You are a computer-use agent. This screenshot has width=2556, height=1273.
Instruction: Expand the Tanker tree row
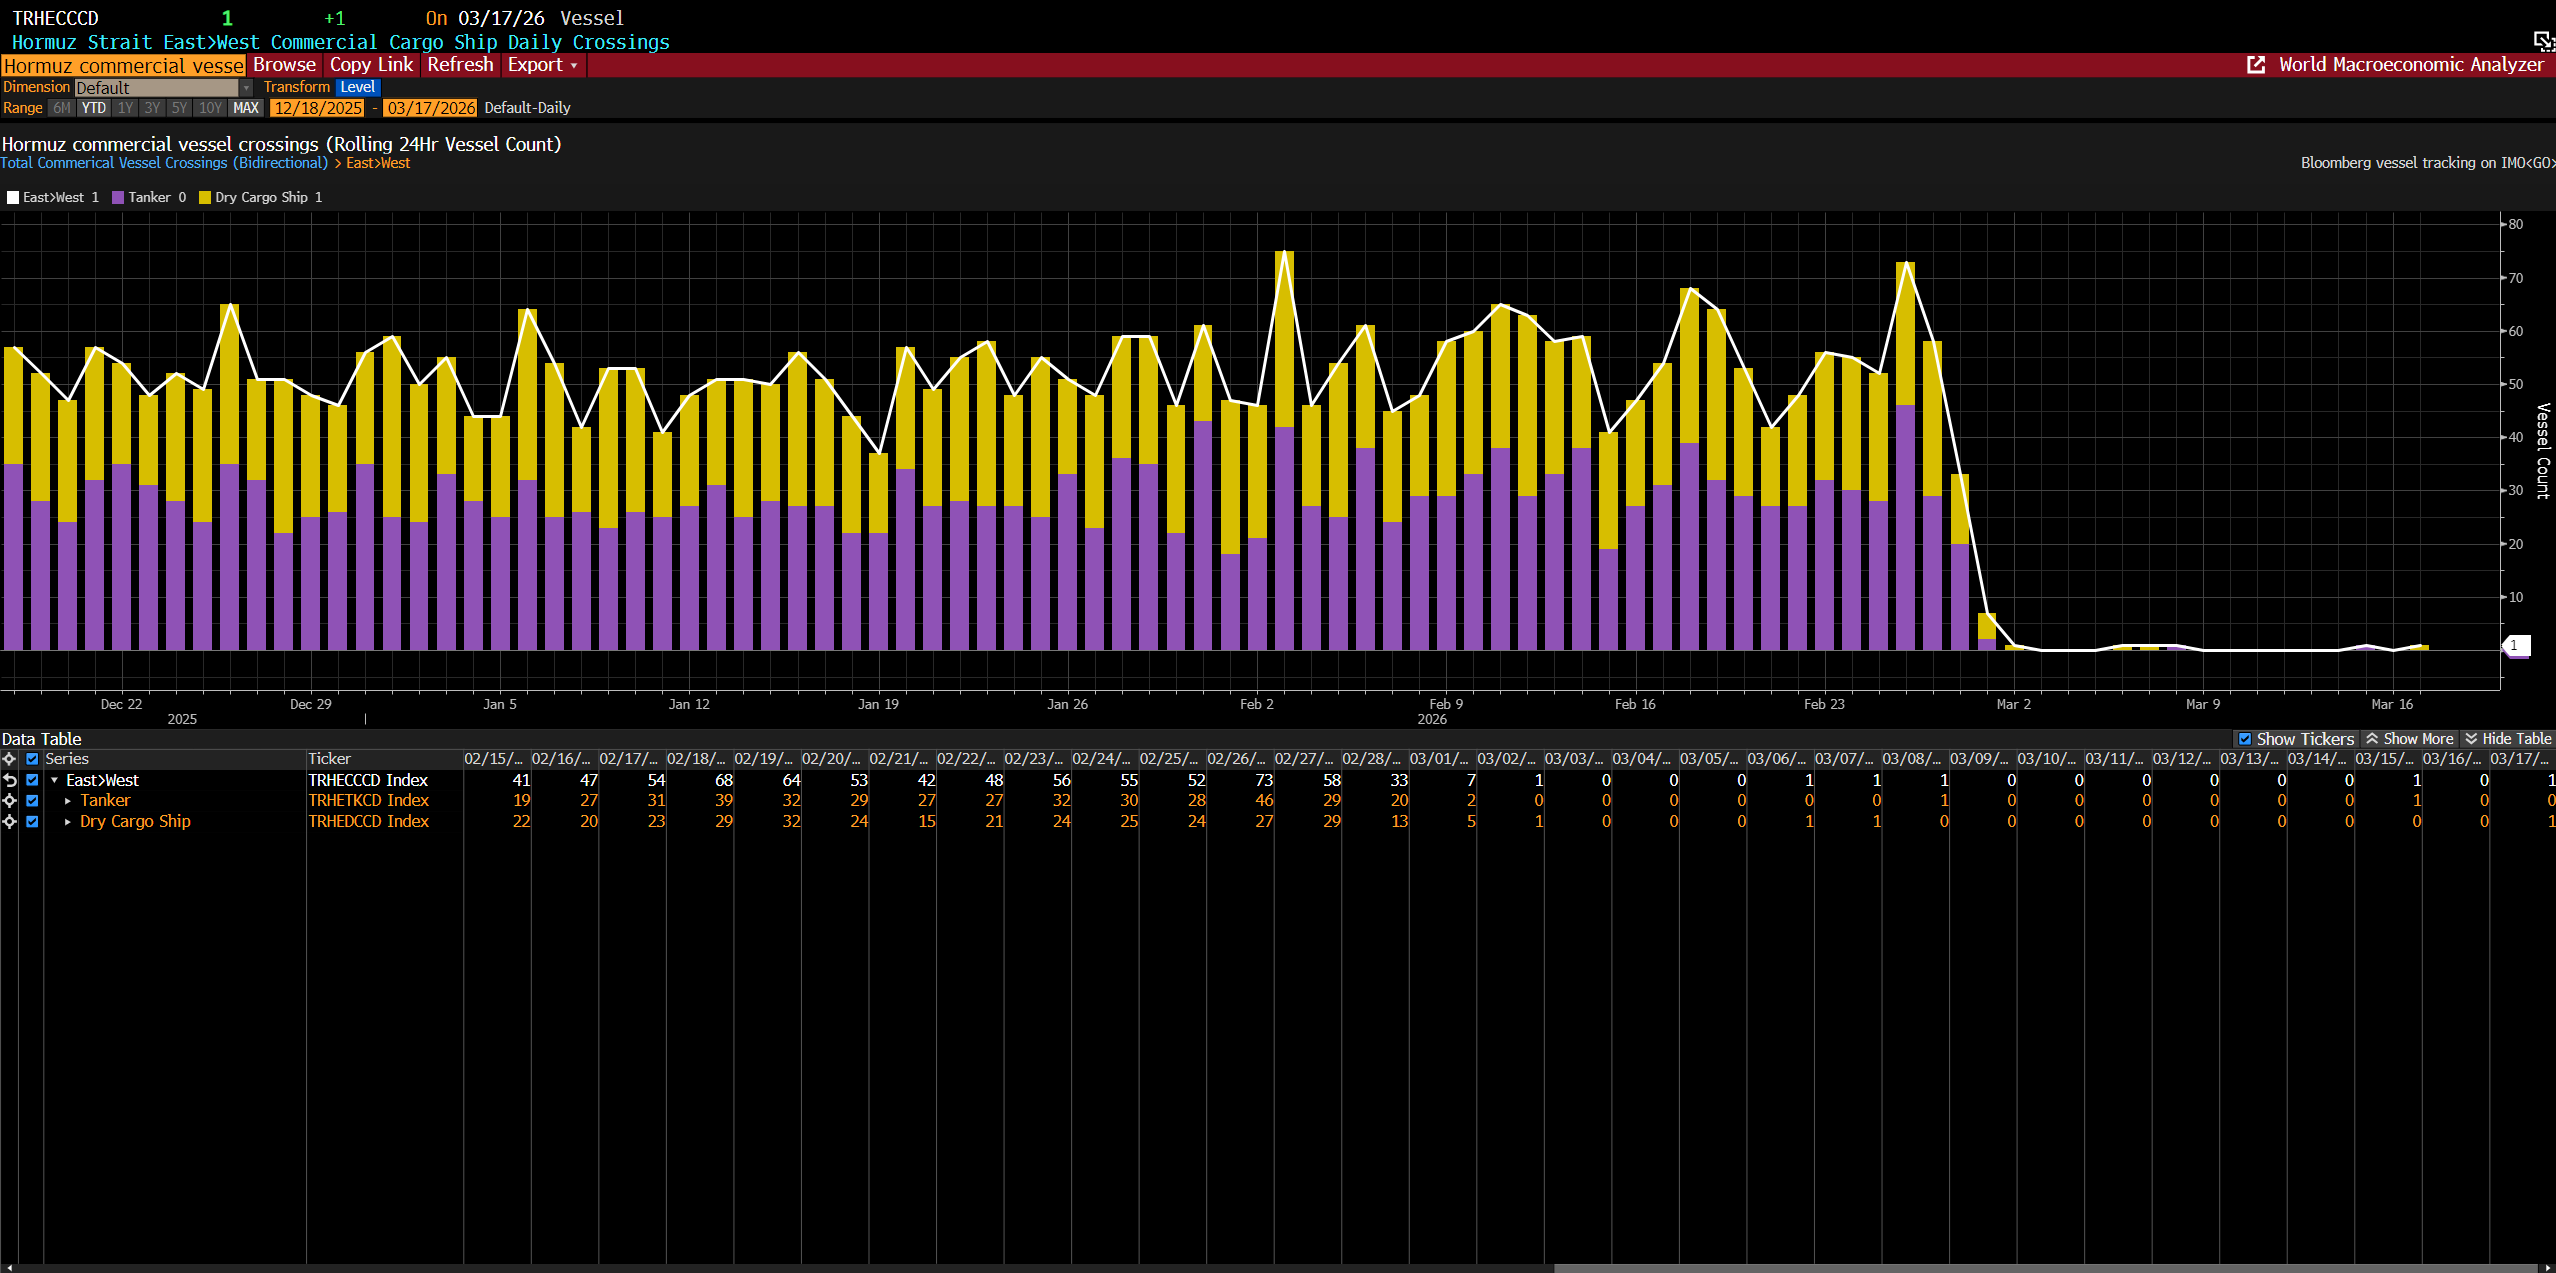click(x=67, y=801)
